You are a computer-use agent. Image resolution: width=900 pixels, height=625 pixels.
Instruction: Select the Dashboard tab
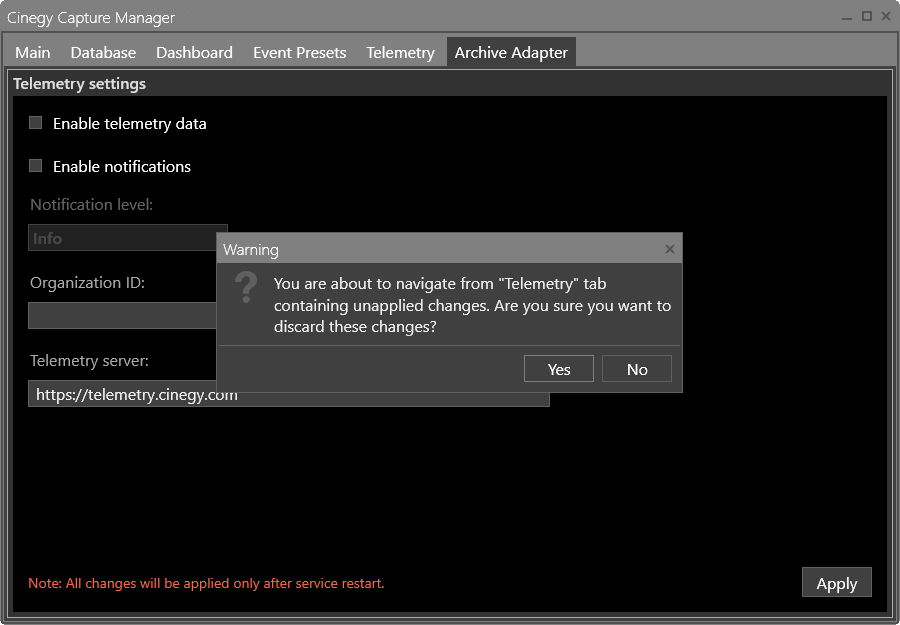[x=194, y=52]
